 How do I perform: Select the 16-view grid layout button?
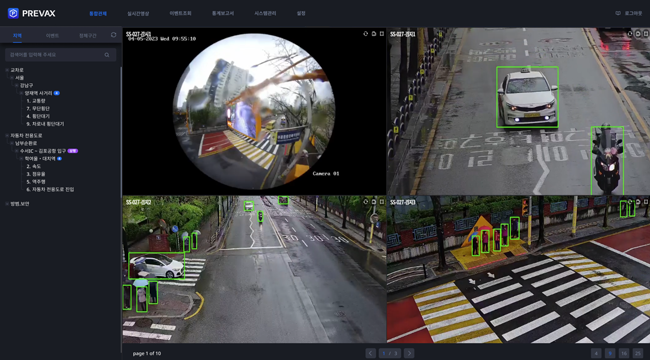click(623, 353)
